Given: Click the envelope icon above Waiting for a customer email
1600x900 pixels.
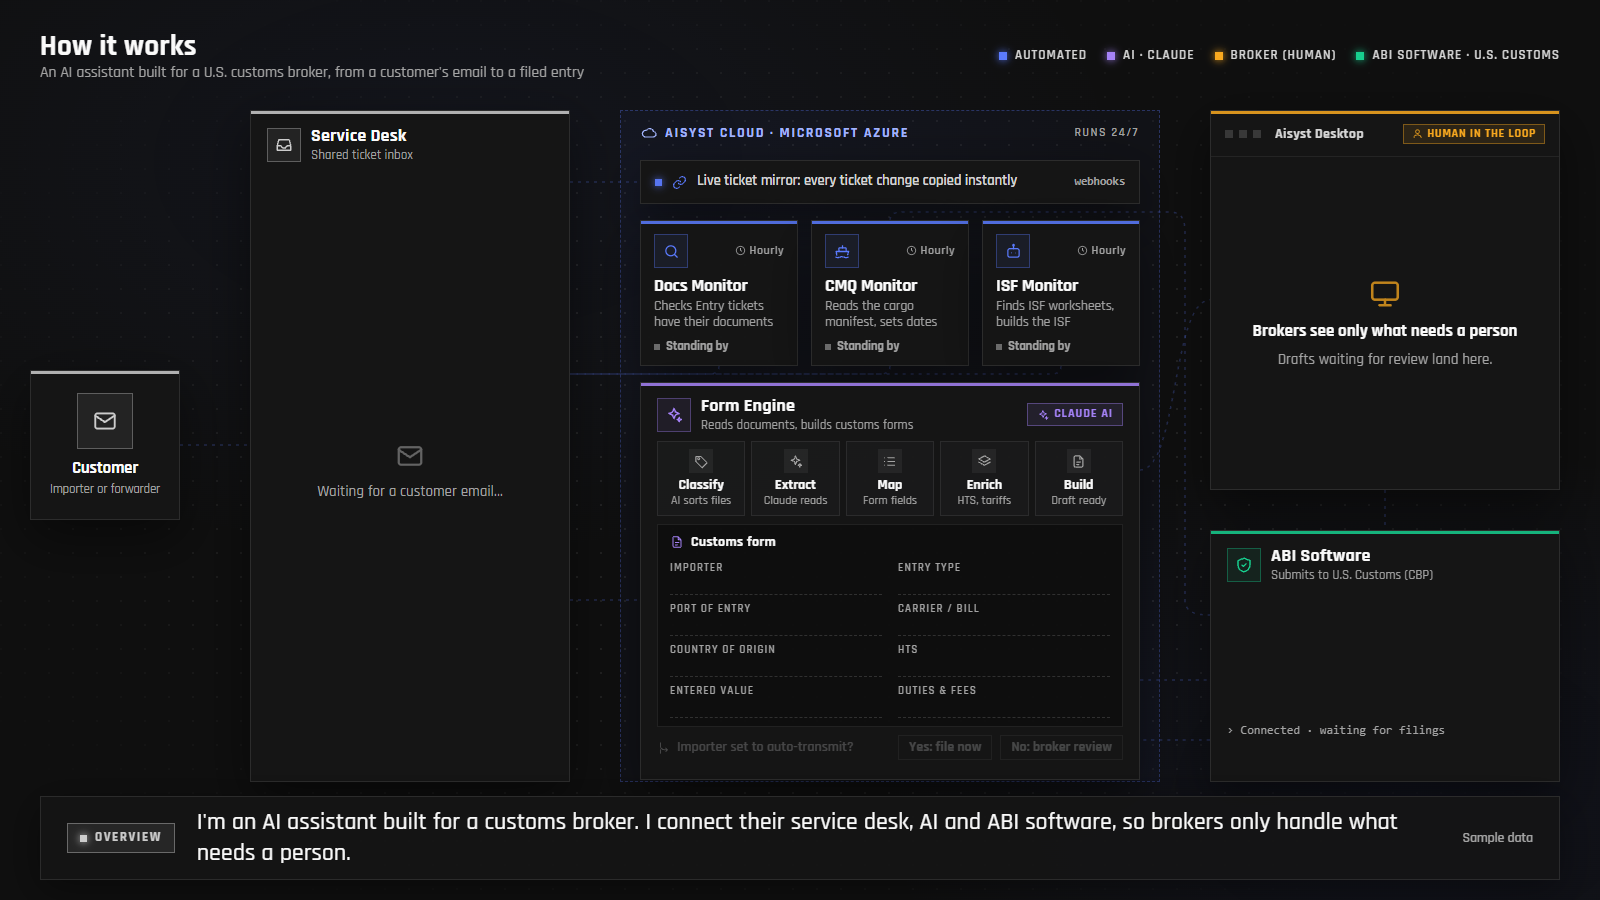Looking at the screenshot, I should (410, 456).
